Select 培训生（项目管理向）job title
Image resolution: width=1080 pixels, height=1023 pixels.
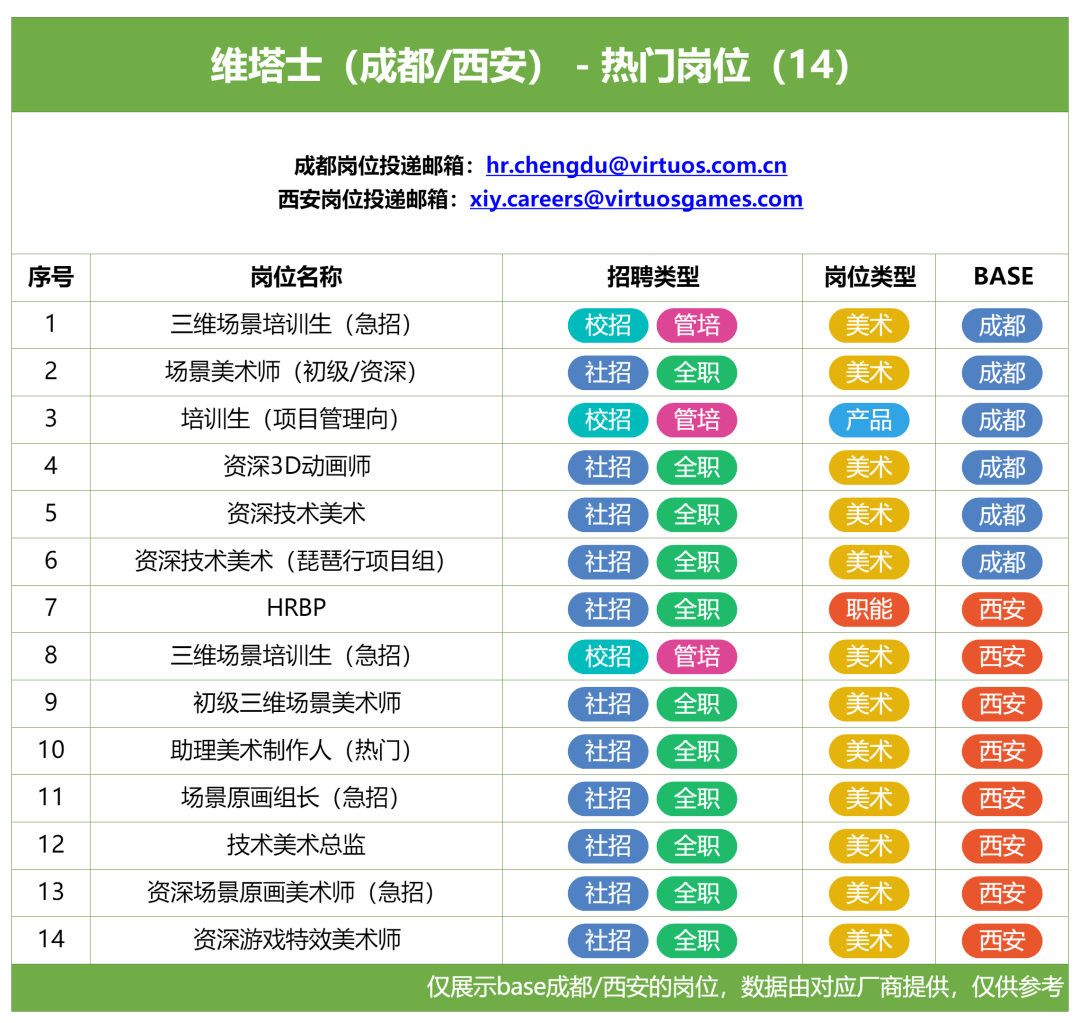(x=296, y=419)
